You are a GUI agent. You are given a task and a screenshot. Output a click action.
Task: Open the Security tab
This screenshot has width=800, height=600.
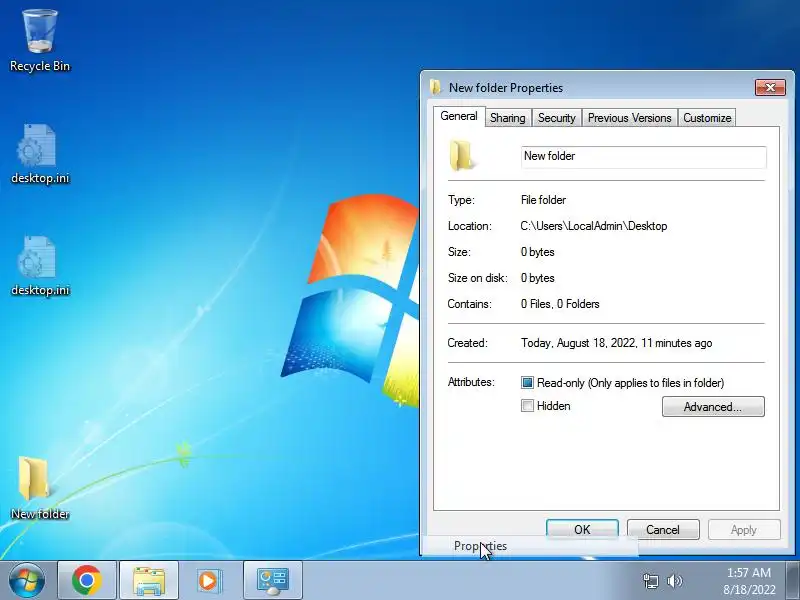click(x=557, y=118)
